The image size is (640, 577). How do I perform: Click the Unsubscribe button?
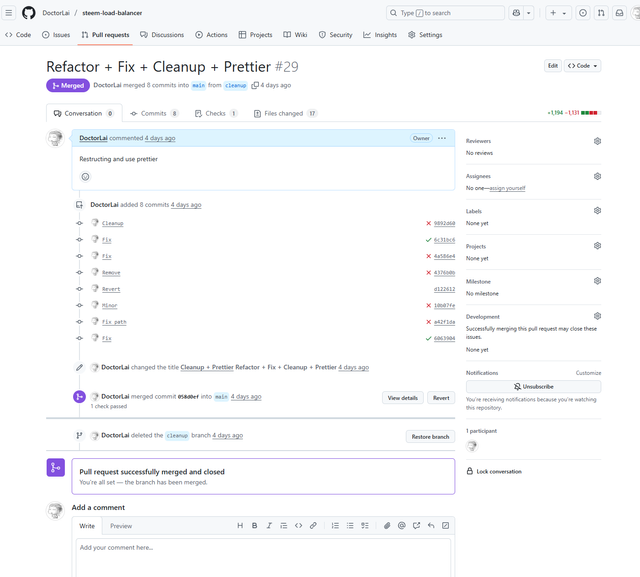(533, 386)
